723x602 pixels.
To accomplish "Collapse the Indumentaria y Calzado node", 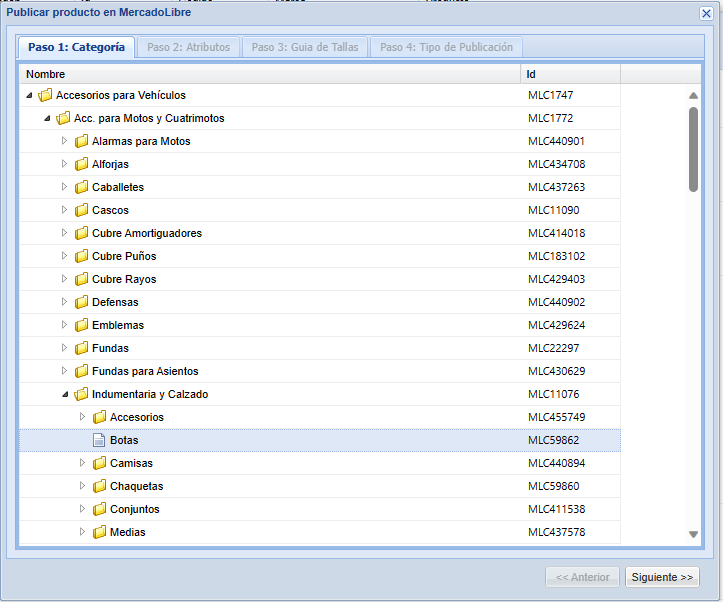I will (65, 395).
